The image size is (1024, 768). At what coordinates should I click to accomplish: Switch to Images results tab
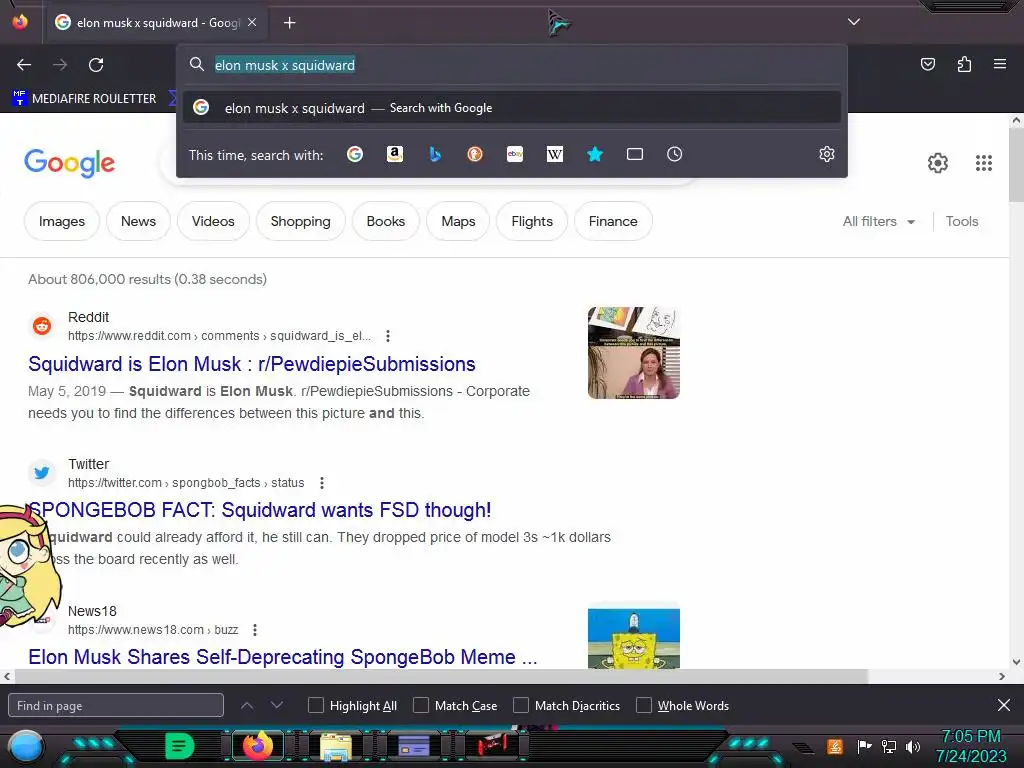(x=61, y=221)
